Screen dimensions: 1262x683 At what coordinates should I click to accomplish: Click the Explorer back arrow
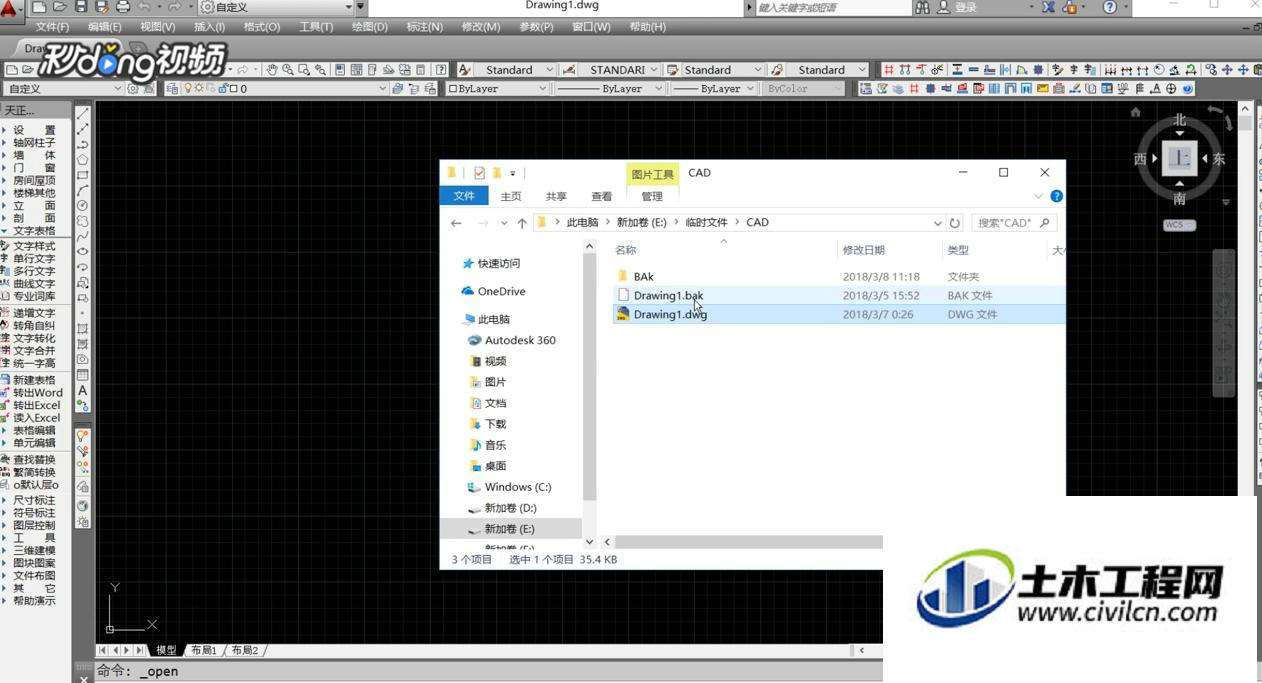(456, 223)
